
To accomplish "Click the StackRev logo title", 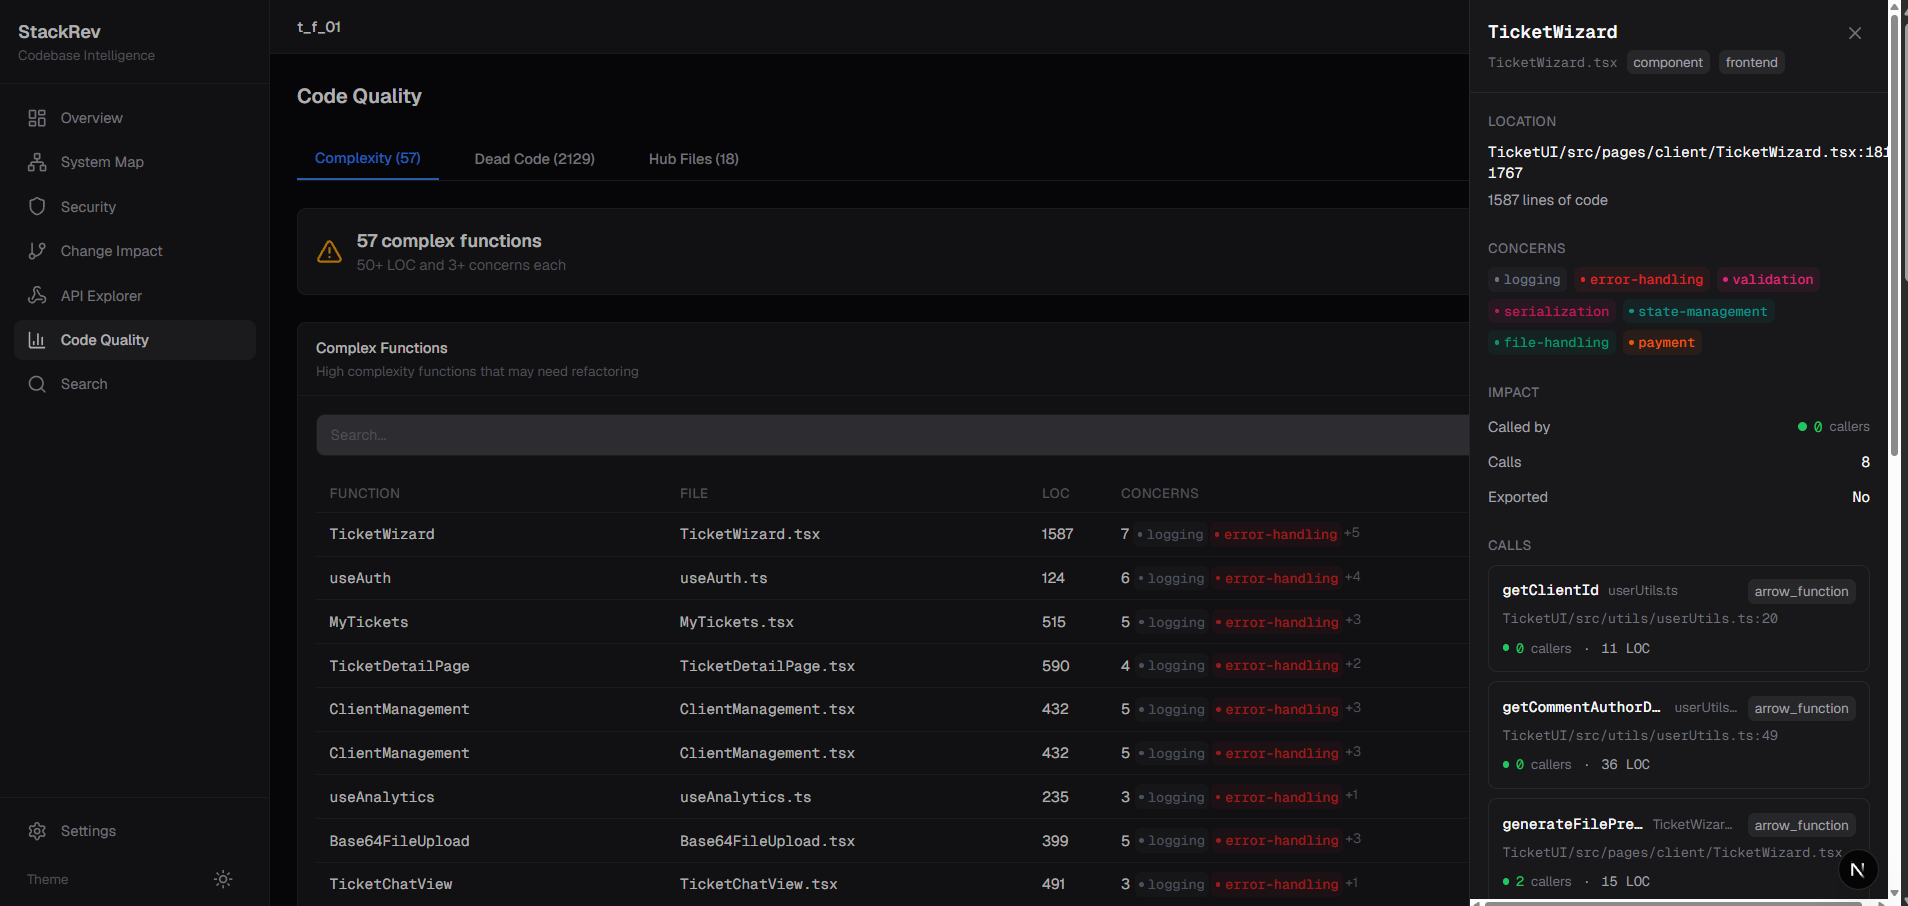I will [x=59, y=32].
